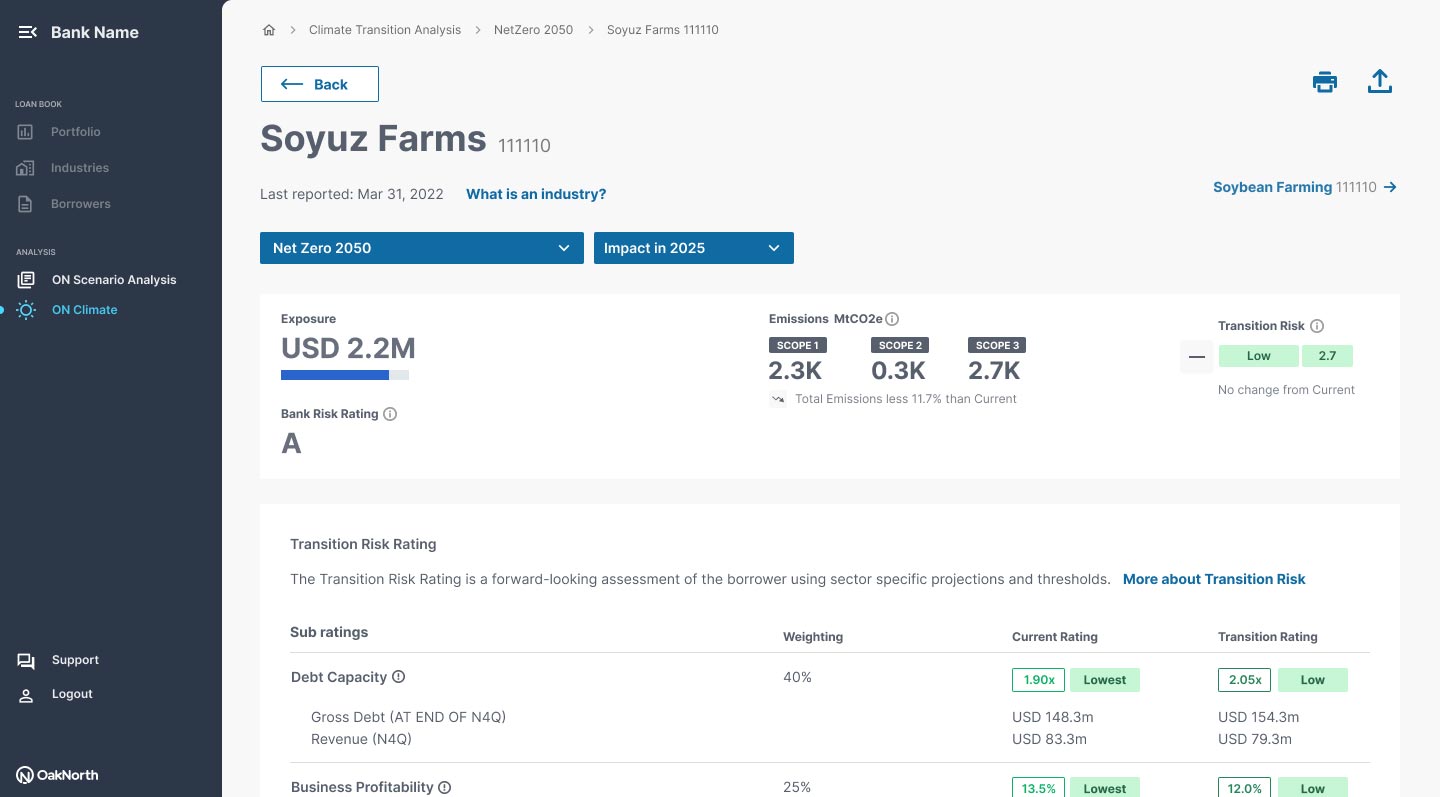1440x797 pixels.
Task: Open Borrowers in the sidebar
Action: tap(64, 204)
